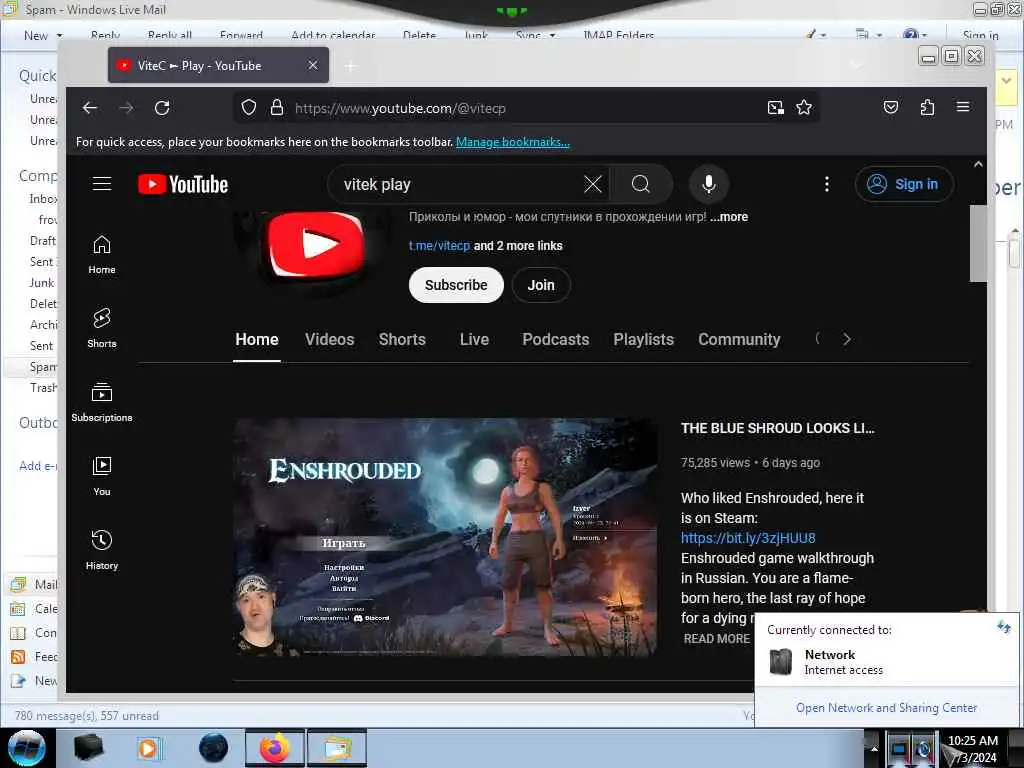The image size is (1024, 768).
Task: Subscribe to the channel
Action: [x=456, y=285]
